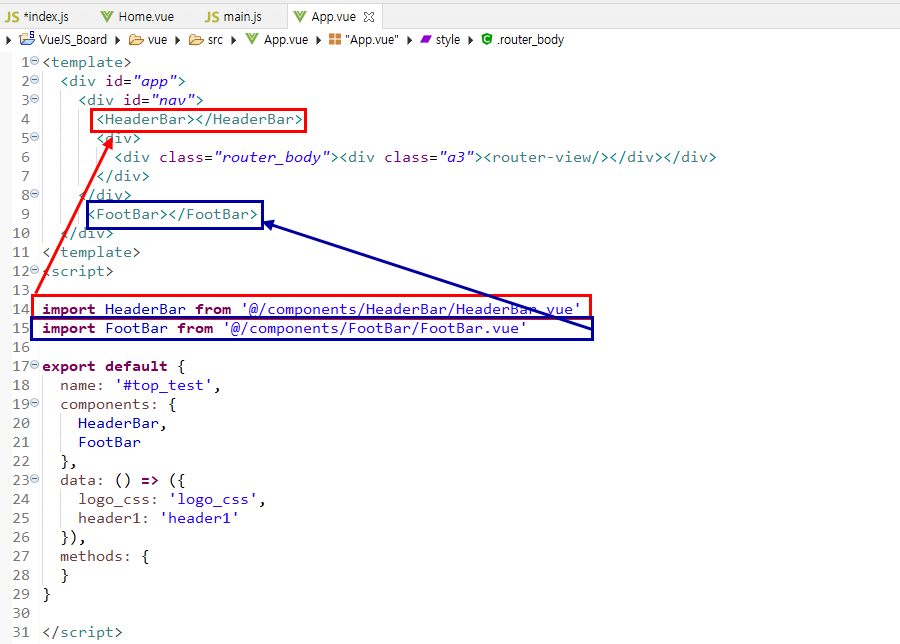900x644 pixels.
Task: Click the "nav" id value on line 3
Action: (x=173, y=100)
